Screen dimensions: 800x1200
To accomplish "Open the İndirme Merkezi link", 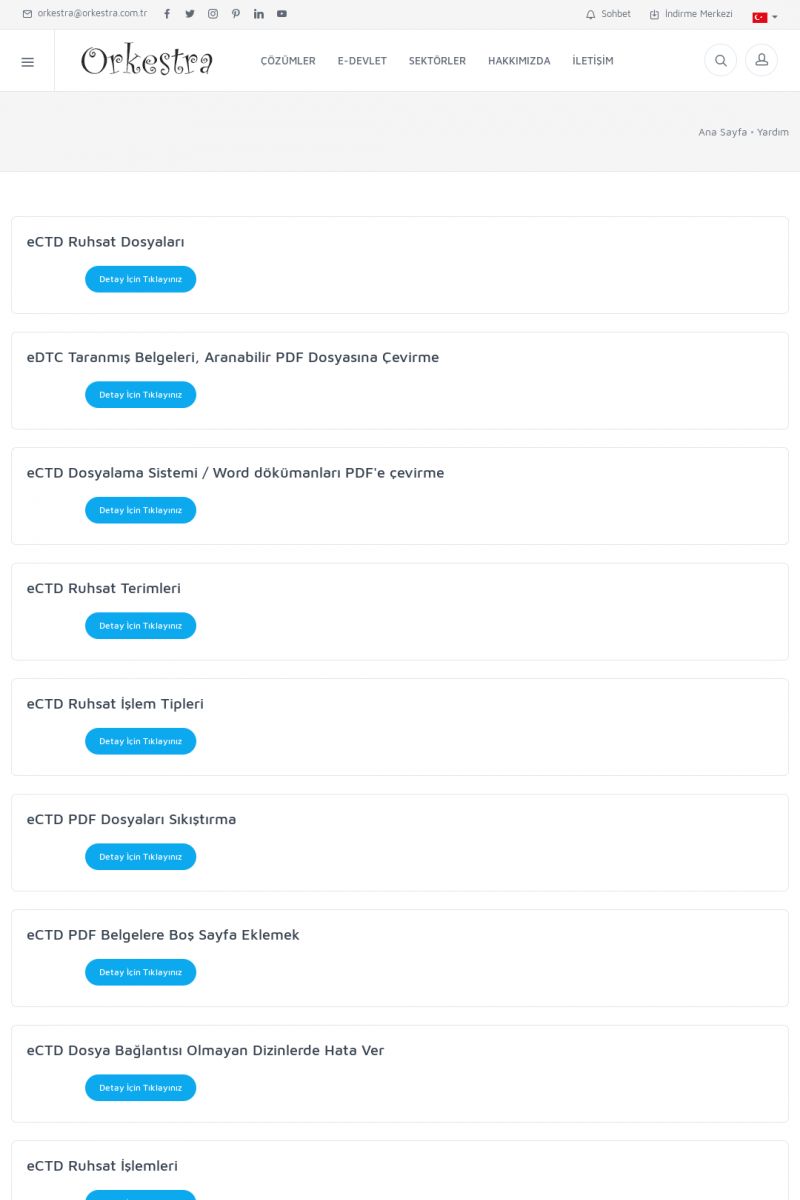I will [x=691, y=14].
